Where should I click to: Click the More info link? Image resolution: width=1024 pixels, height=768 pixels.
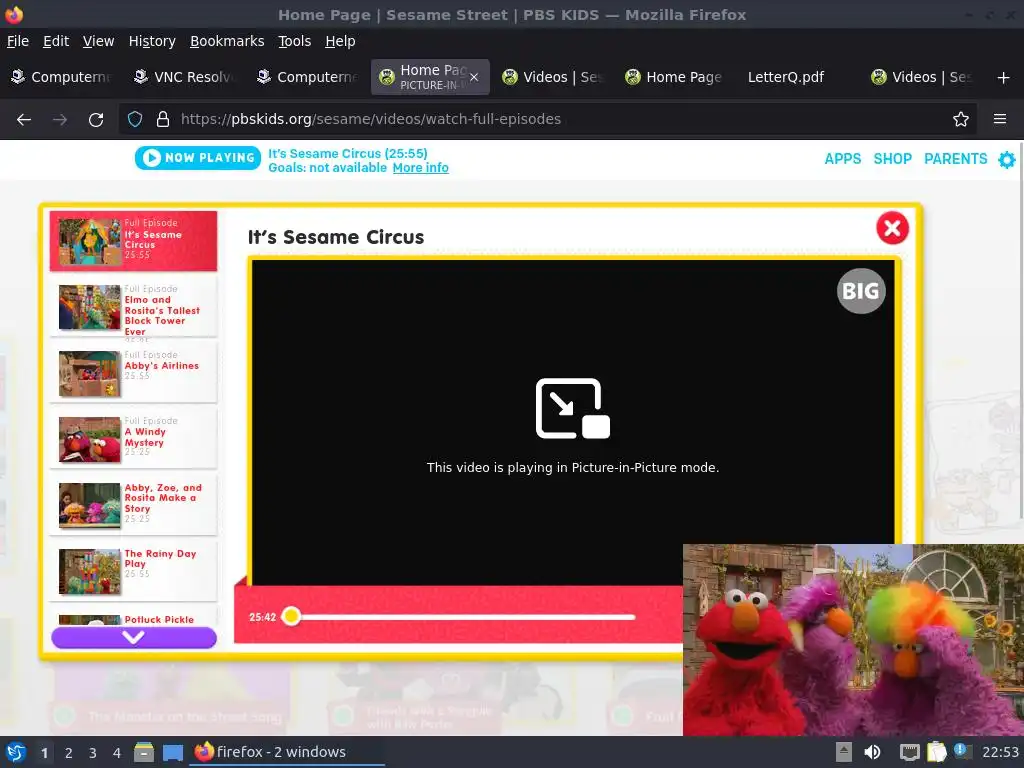421,168
